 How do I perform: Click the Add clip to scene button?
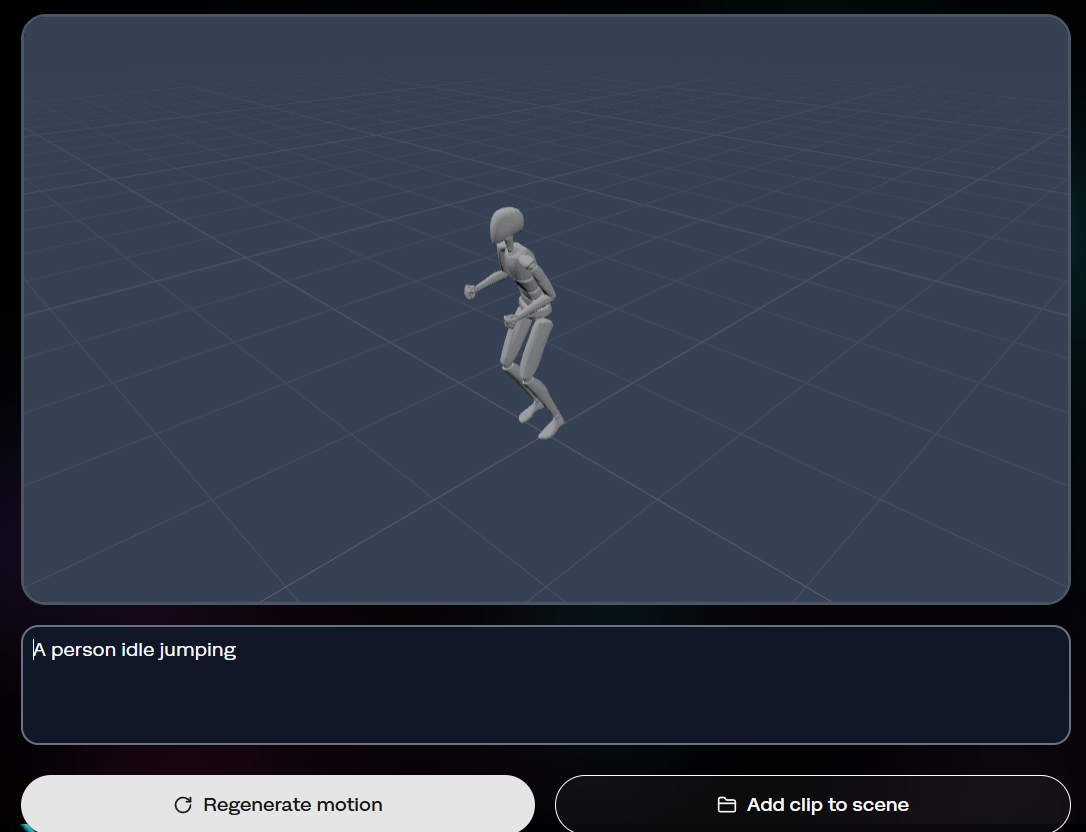(x=812, y=804)
